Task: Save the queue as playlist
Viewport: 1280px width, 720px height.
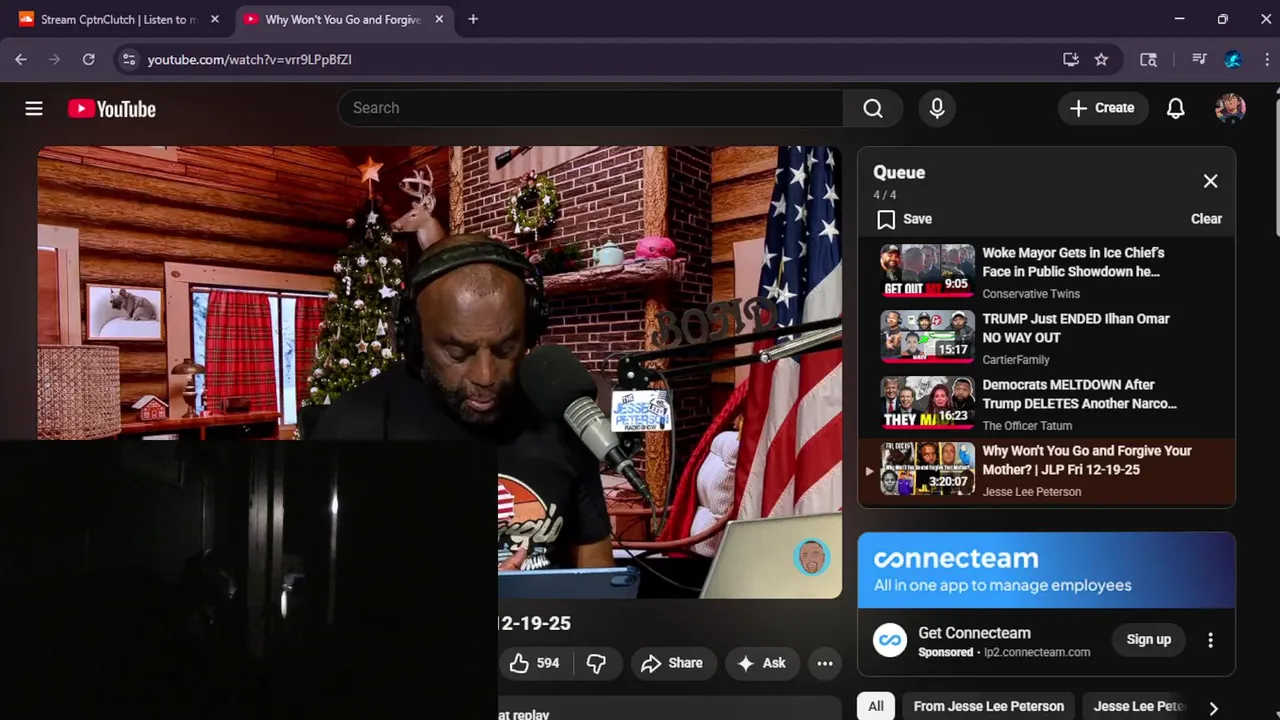Action: click(x=904, y=219)
